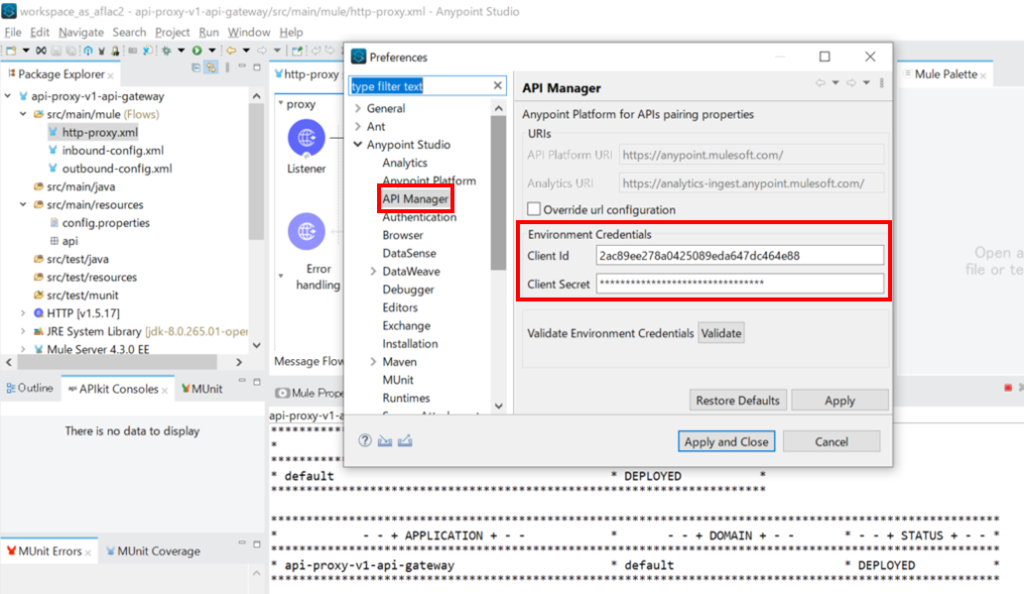Image resolution: width=1024 pixels, height=594 pixels.
Task: Switch to the MUnit Coverage tab
Action: pos(157,551)
